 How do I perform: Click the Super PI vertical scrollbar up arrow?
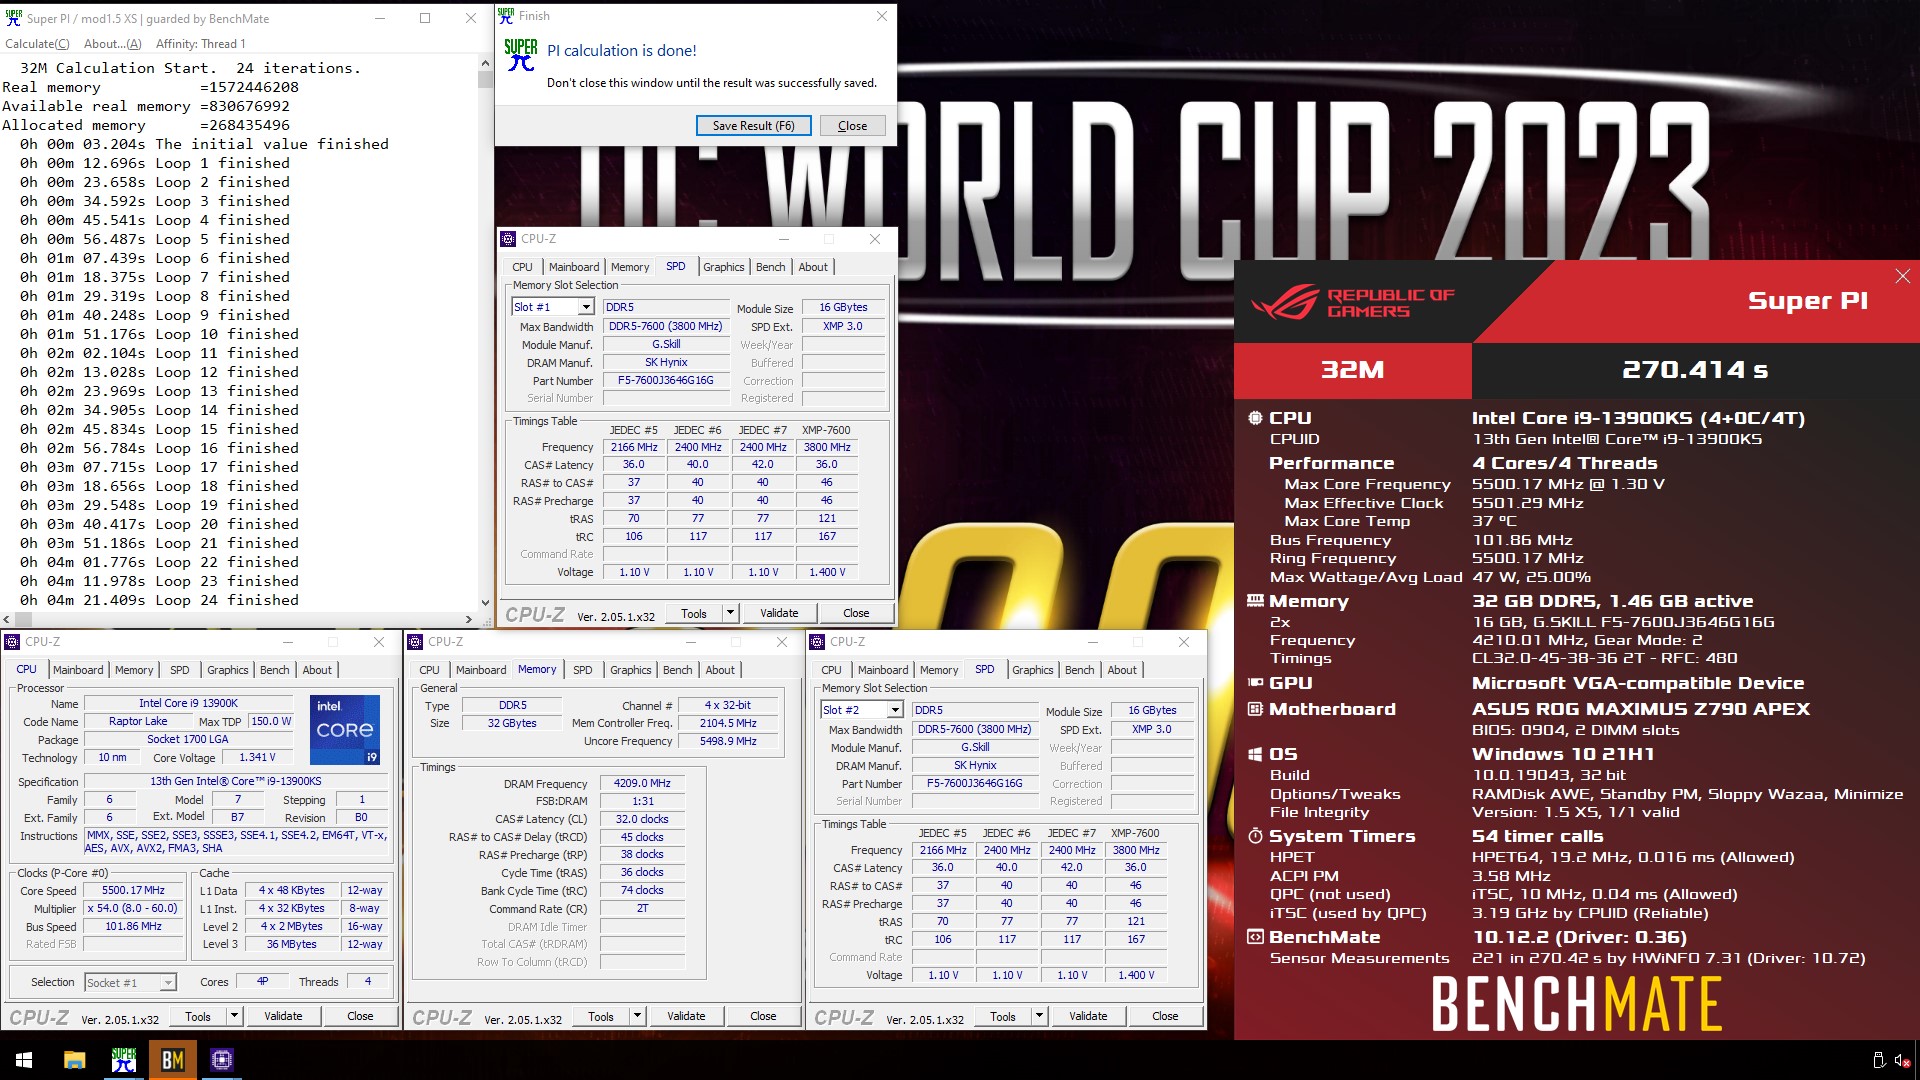(485, 62)
